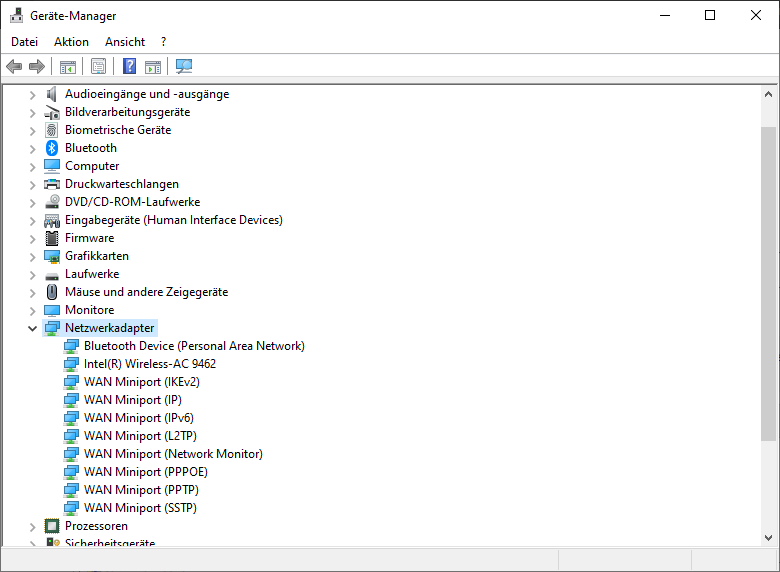Click the Geräte-Manager title bar icon

point(16,15)
